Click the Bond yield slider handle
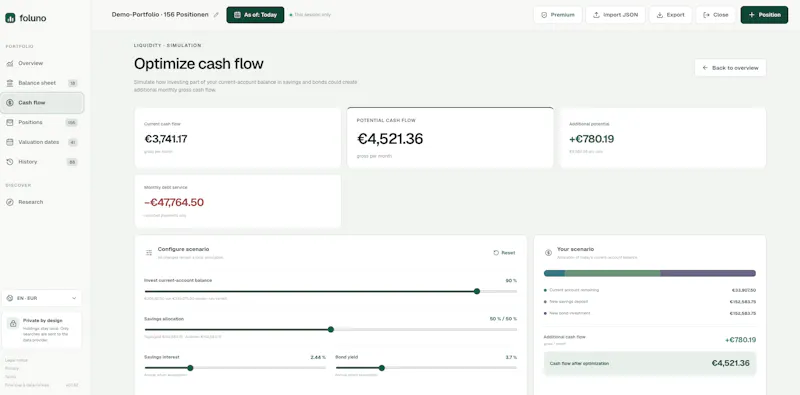Screen dimensions: 800x395 [x=382, y=368]
